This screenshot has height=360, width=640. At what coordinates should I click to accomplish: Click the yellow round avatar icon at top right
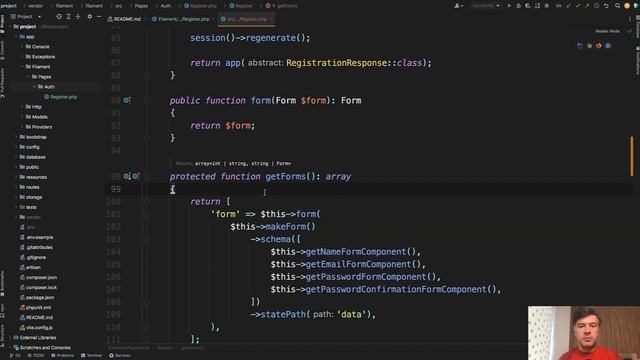tap(627, 6)
